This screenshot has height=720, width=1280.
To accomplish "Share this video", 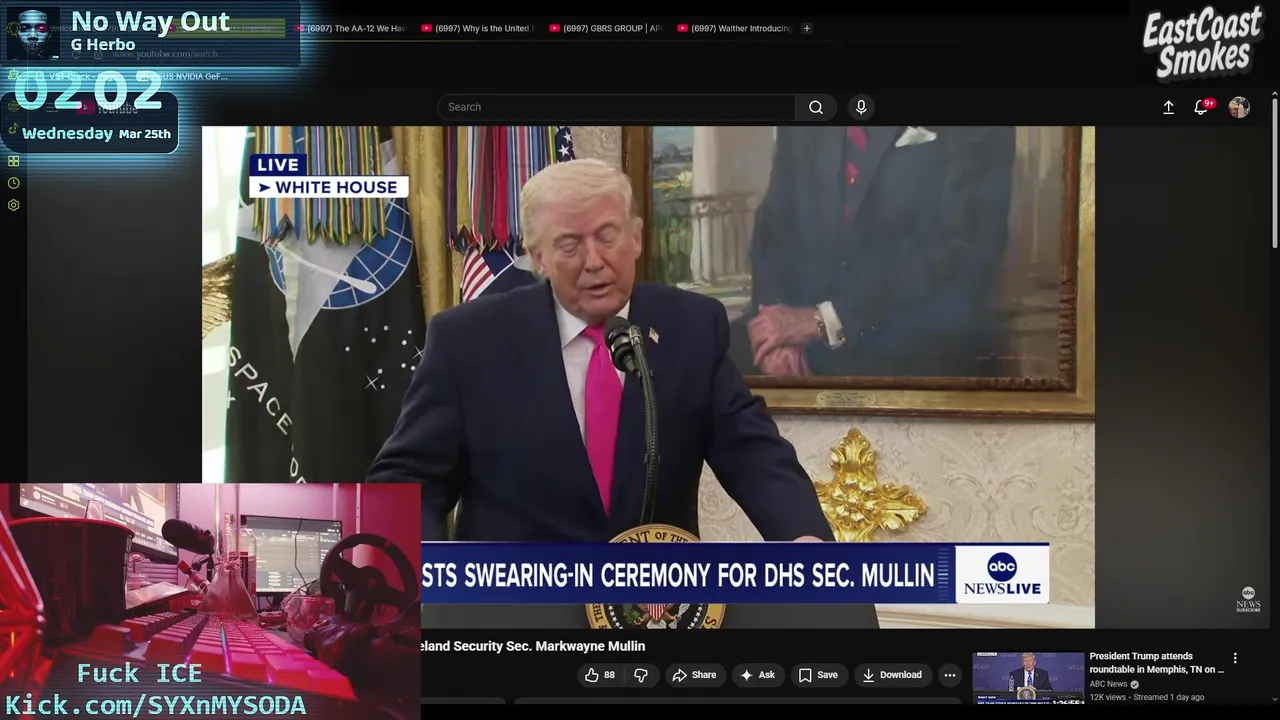I will coord(694,675).
